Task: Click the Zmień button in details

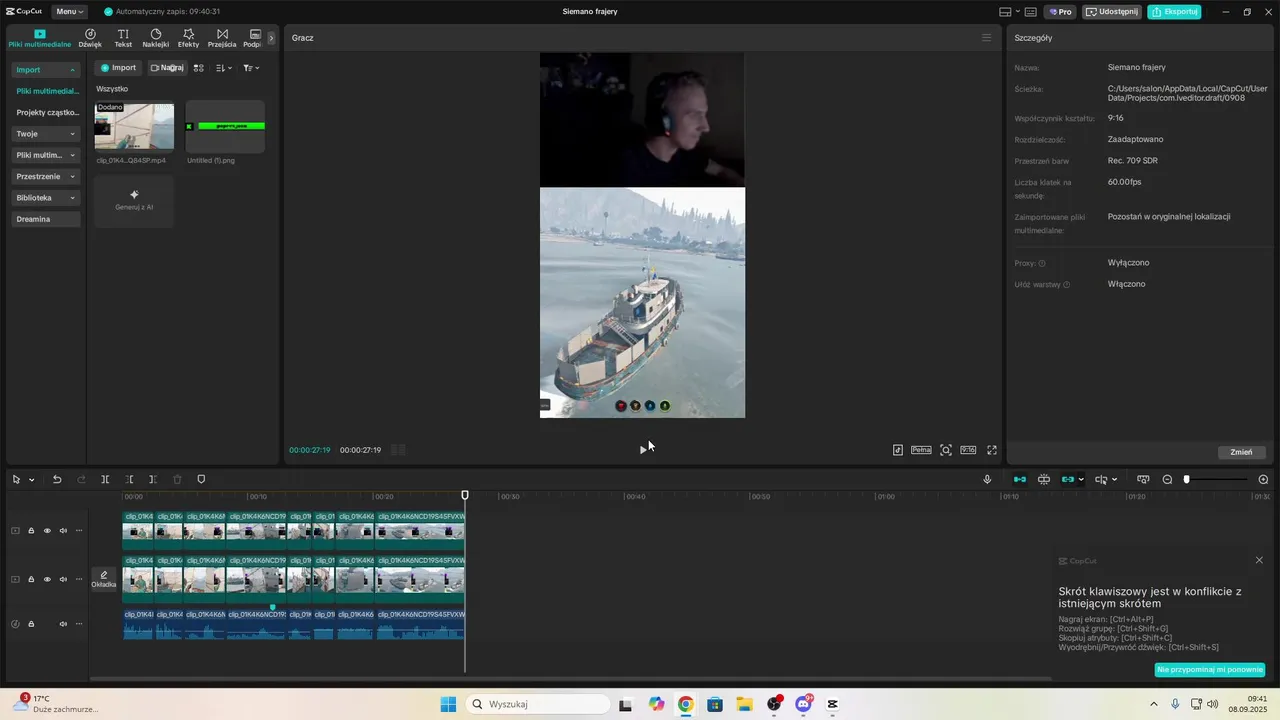Action: (1241, 452)
